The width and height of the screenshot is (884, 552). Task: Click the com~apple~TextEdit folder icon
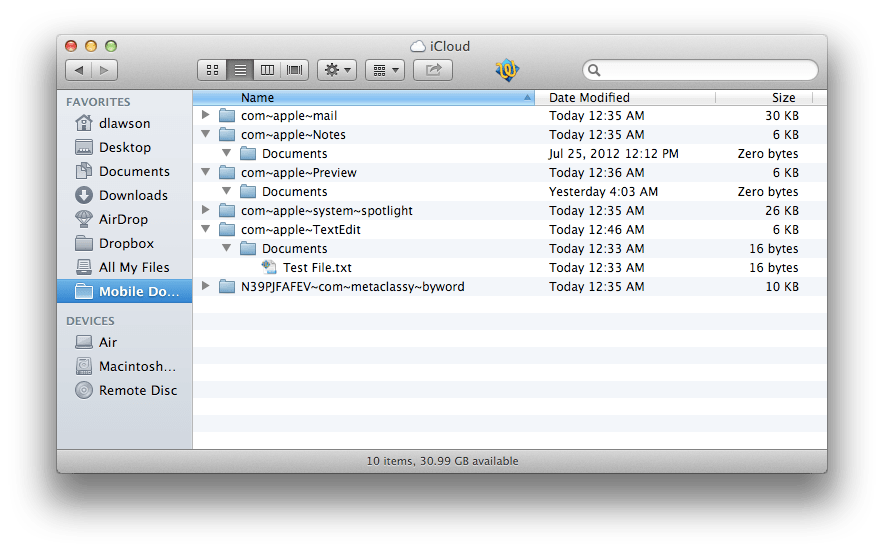click(x=227, y=229)
